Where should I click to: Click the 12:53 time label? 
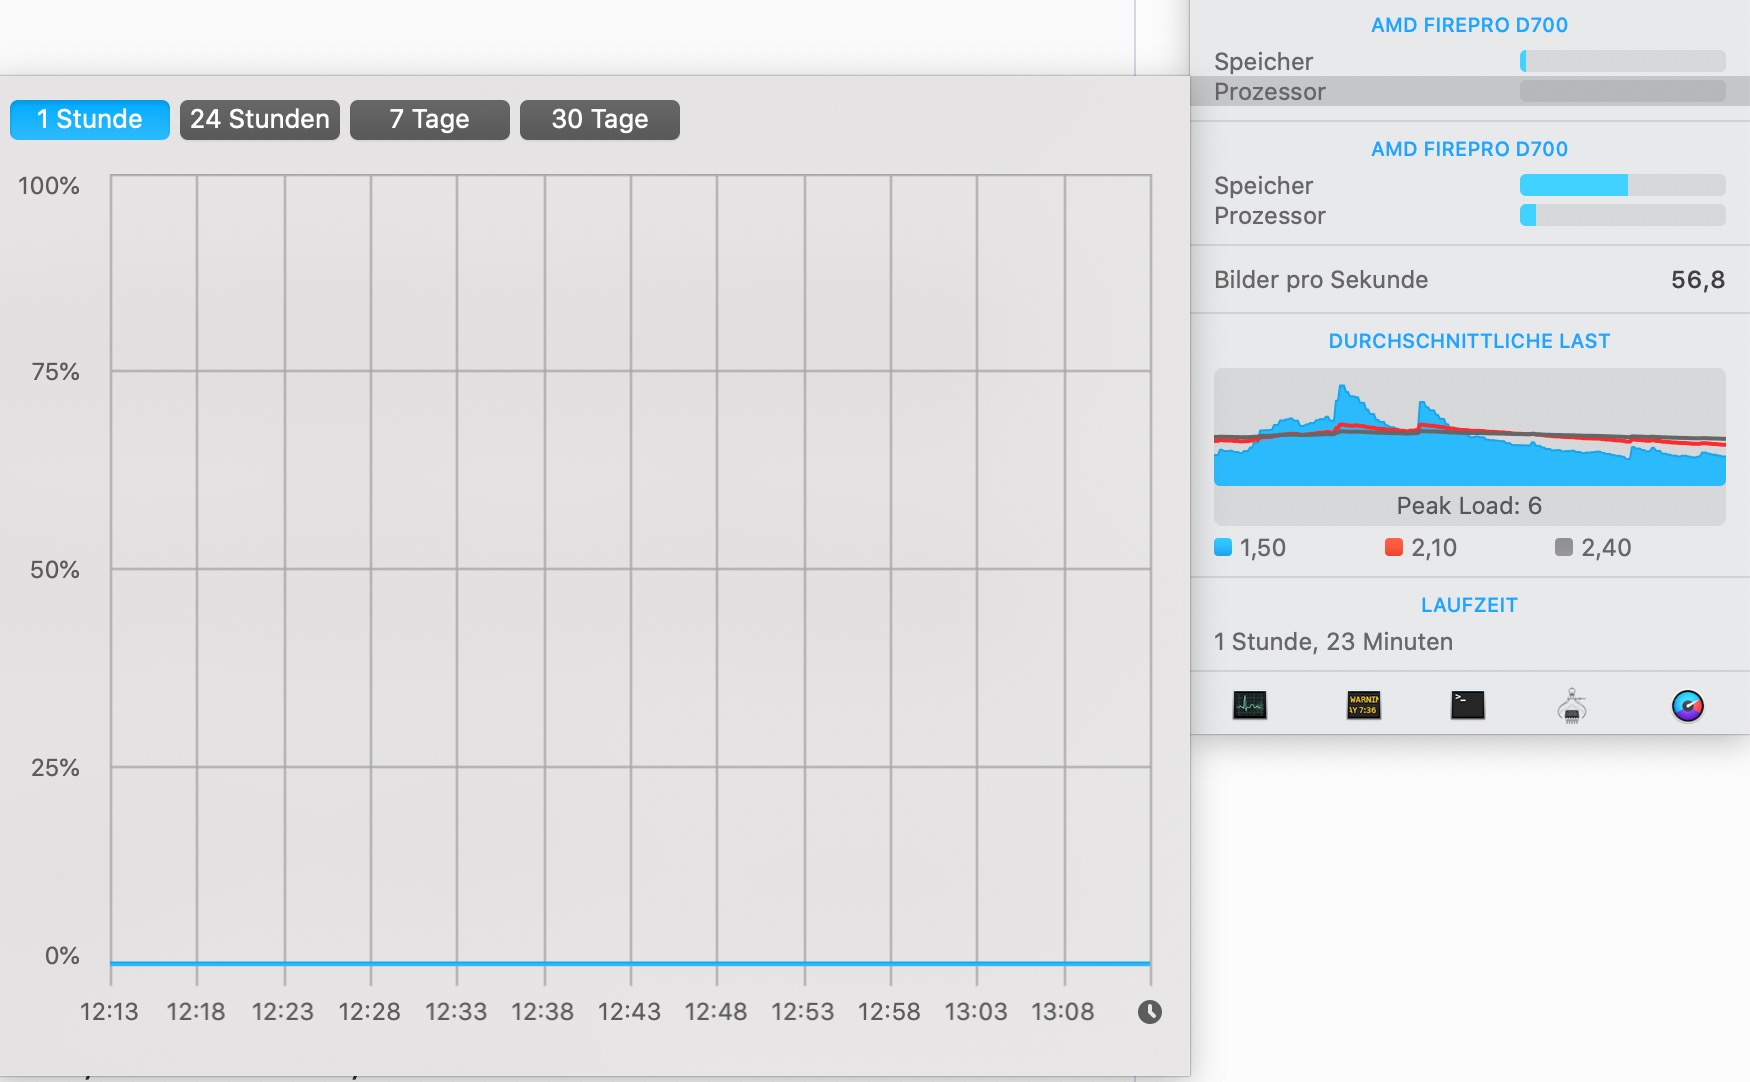click(x=803, y=1012)
